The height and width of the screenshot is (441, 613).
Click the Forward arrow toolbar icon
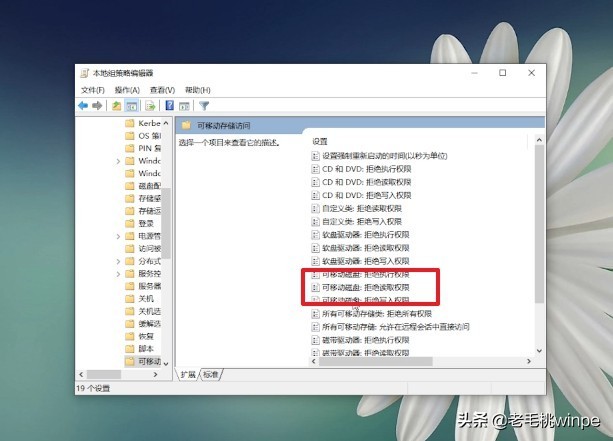click(97, 106)
